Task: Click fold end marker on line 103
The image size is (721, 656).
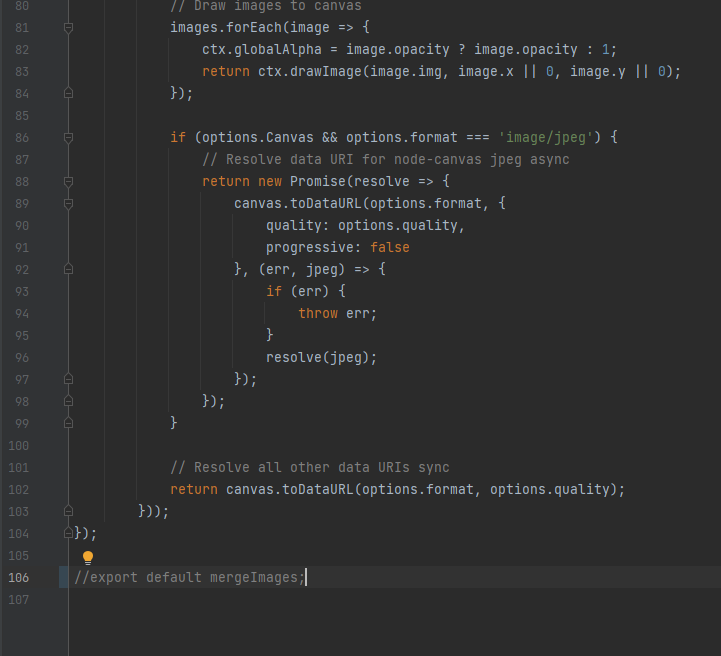Action: click(x=68, y=511)
